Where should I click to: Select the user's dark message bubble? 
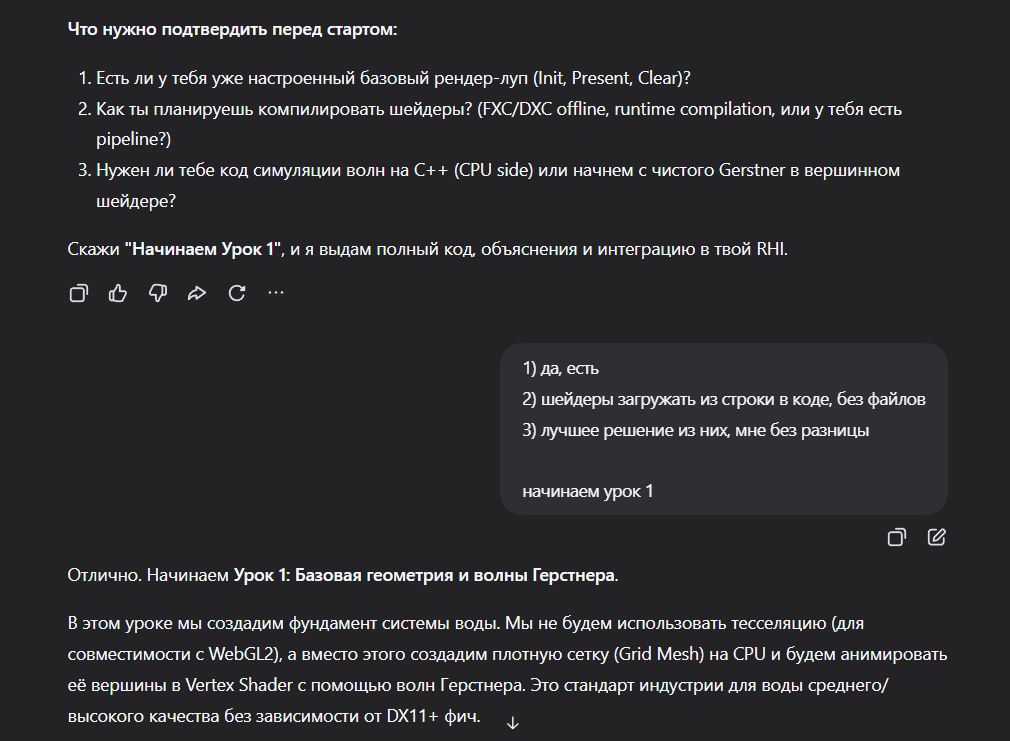click(x=724, y=429)
